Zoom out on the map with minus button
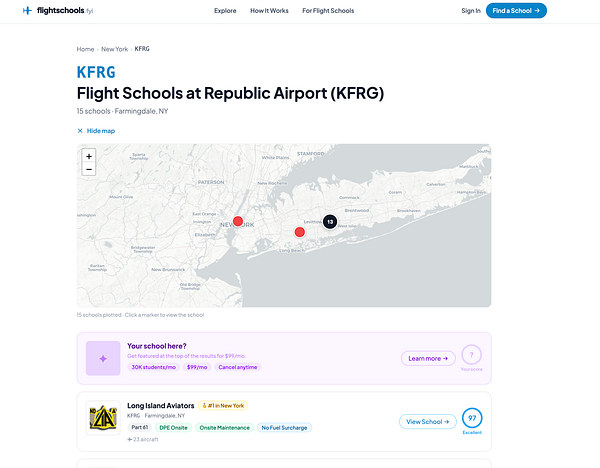 pyautogui.click(x=89, y=169)
